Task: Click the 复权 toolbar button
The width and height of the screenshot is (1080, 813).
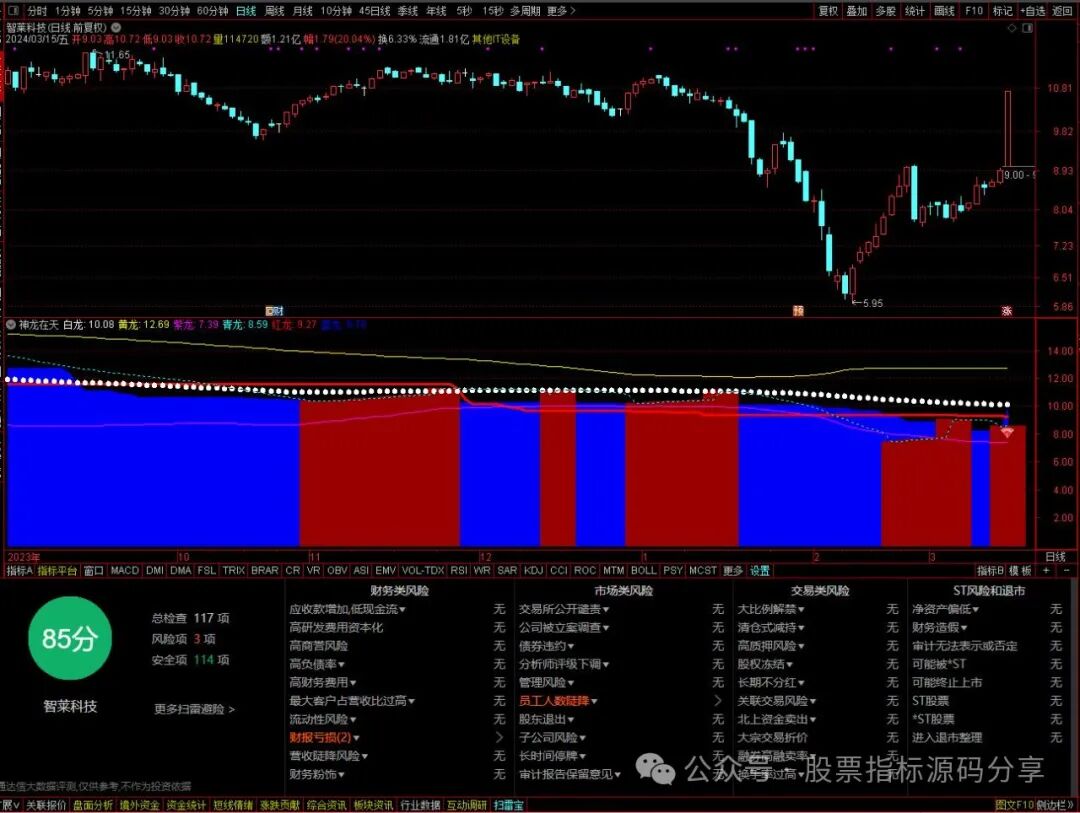Action: pos(829,11)
